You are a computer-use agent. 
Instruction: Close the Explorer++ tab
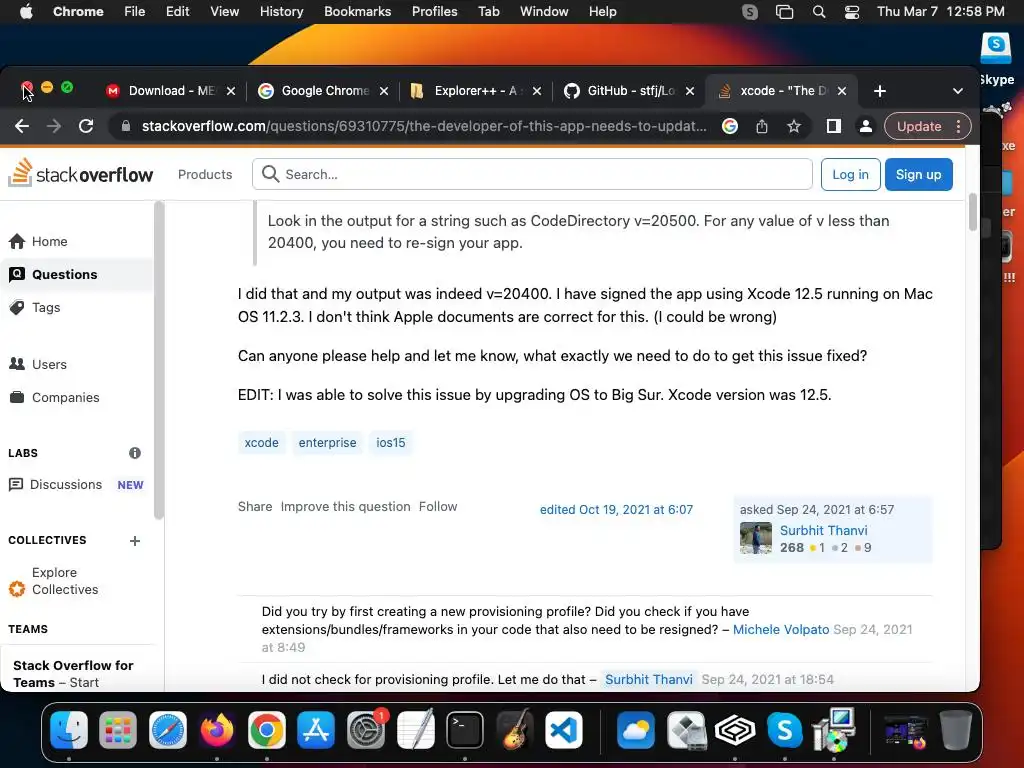537,91
